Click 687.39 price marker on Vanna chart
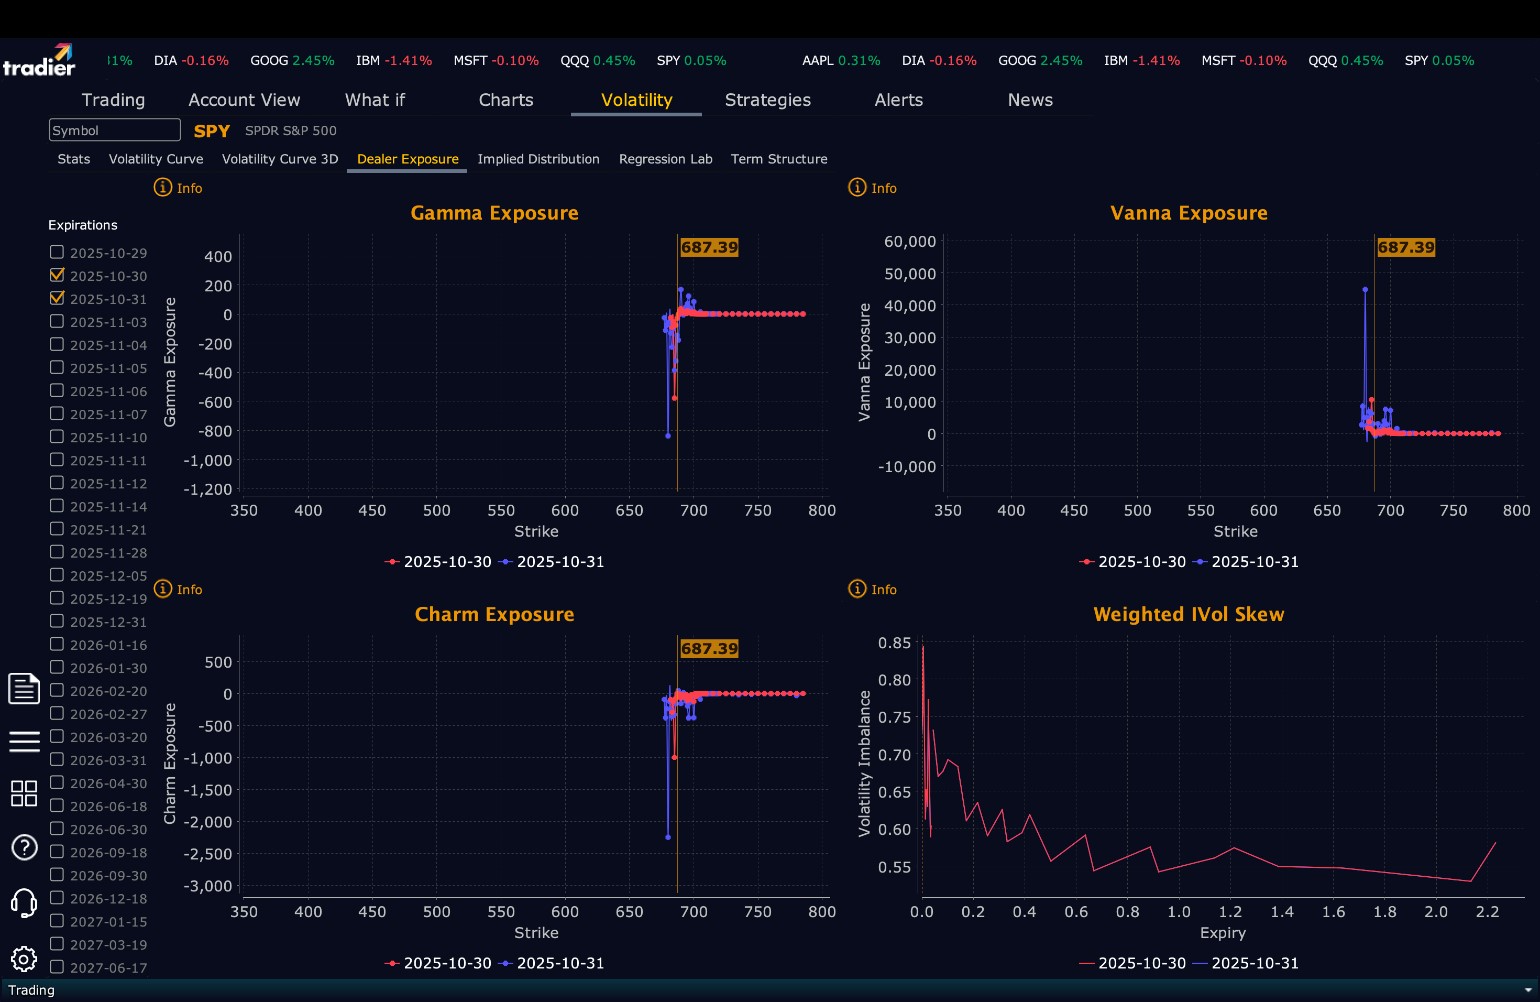 point(1406,247)
